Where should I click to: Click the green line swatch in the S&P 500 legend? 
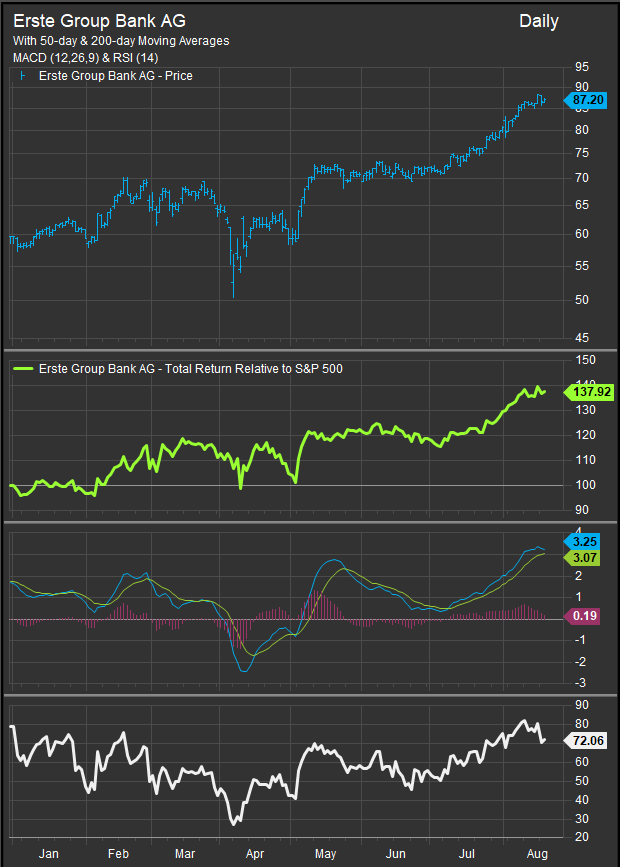point(23,369)
